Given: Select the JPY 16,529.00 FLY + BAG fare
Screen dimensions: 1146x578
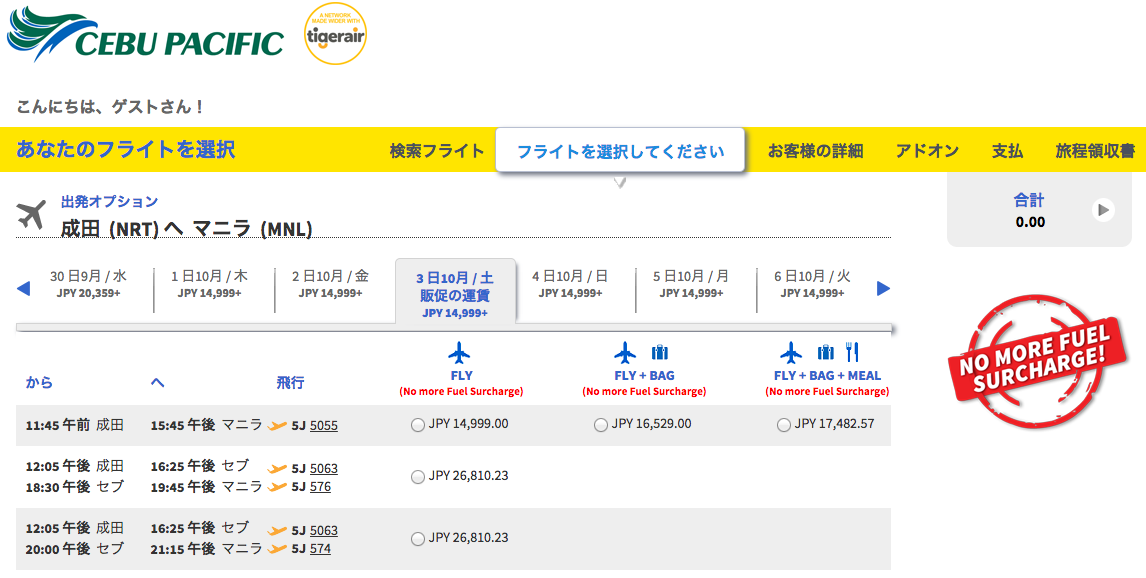Looking at the screenshot, I should (601, 425).
